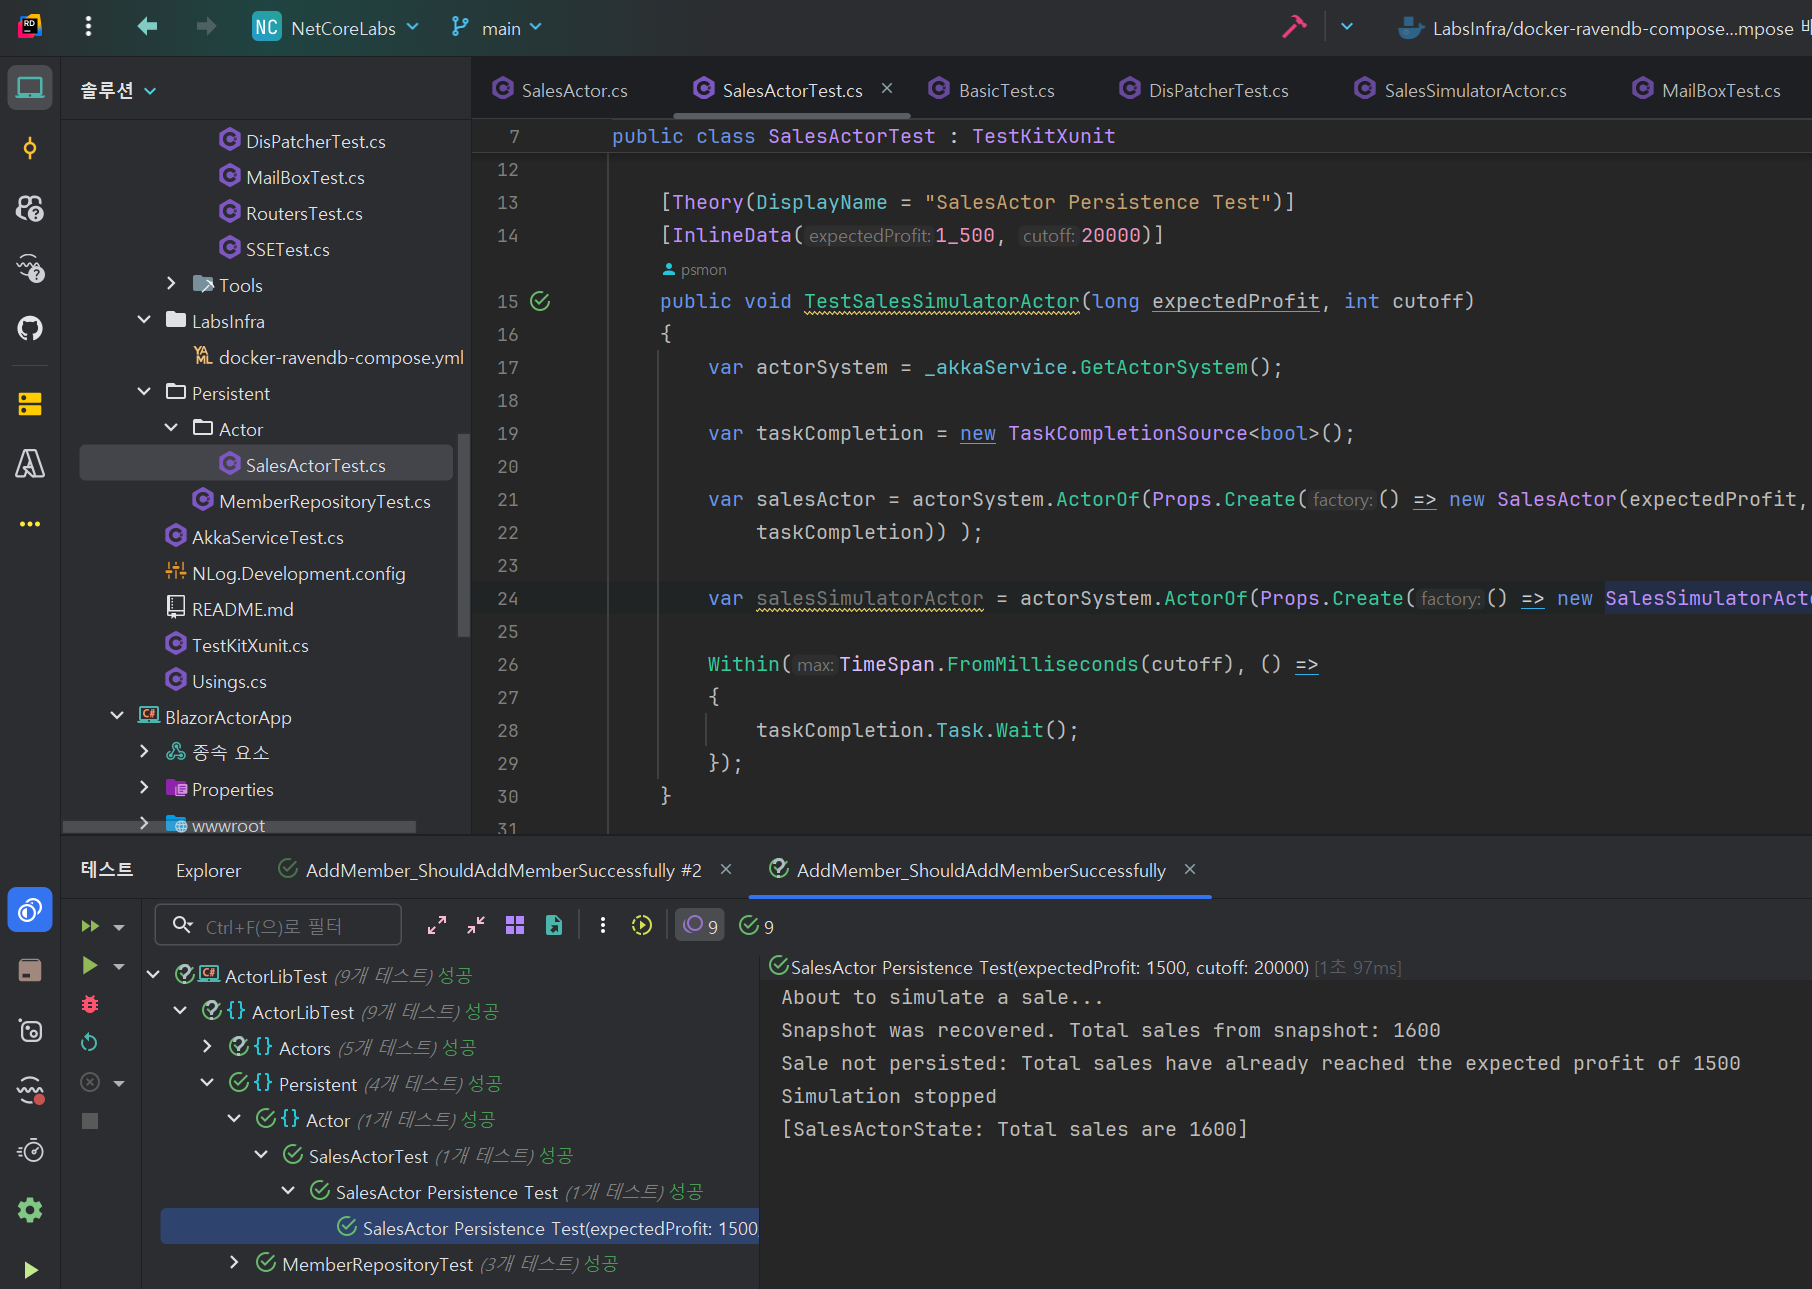Toggle the running tests filter showing 9
This screenshot has height=1289, width=1812.
pos(699,926)
